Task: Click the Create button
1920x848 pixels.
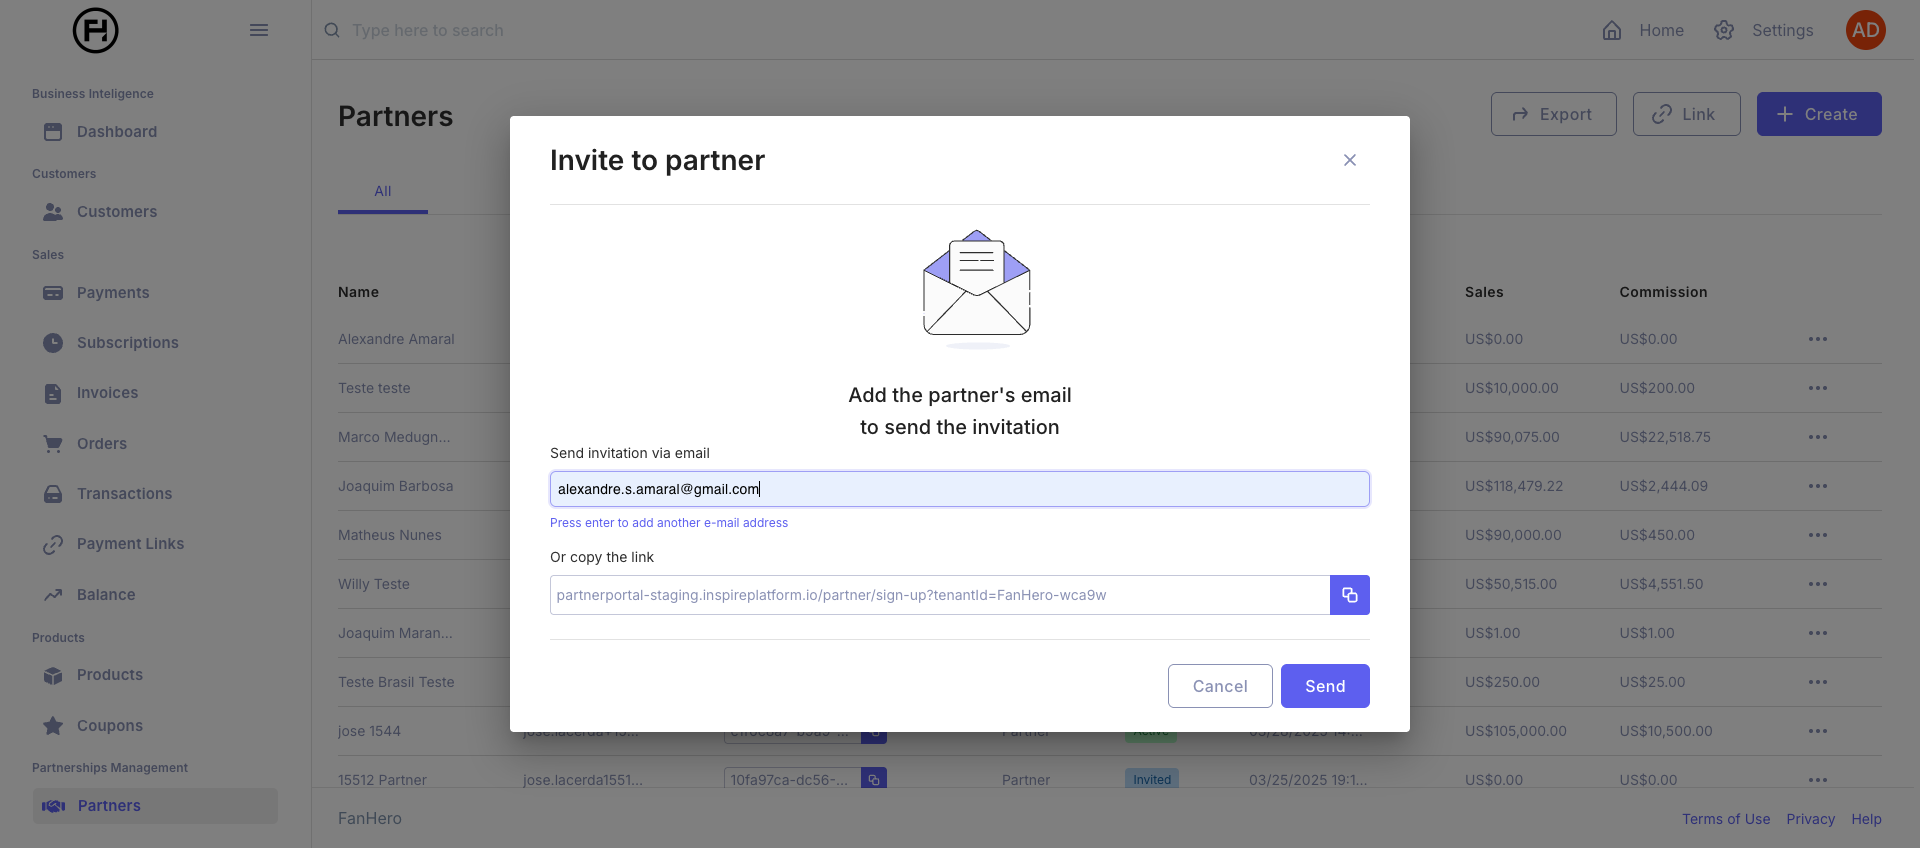Action: pyautogui.click(x=1819, y=114)
